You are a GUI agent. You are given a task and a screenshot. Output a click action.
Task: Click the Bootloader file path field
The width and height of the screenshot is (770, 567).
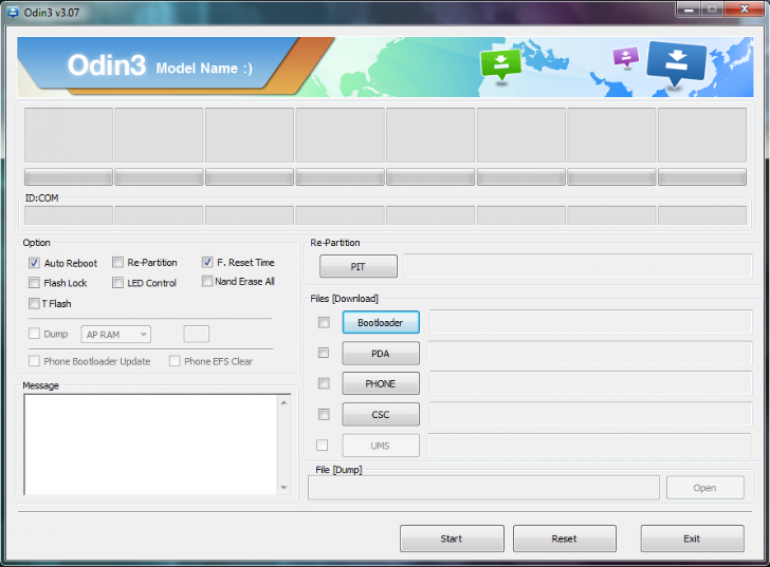point(590,322)
